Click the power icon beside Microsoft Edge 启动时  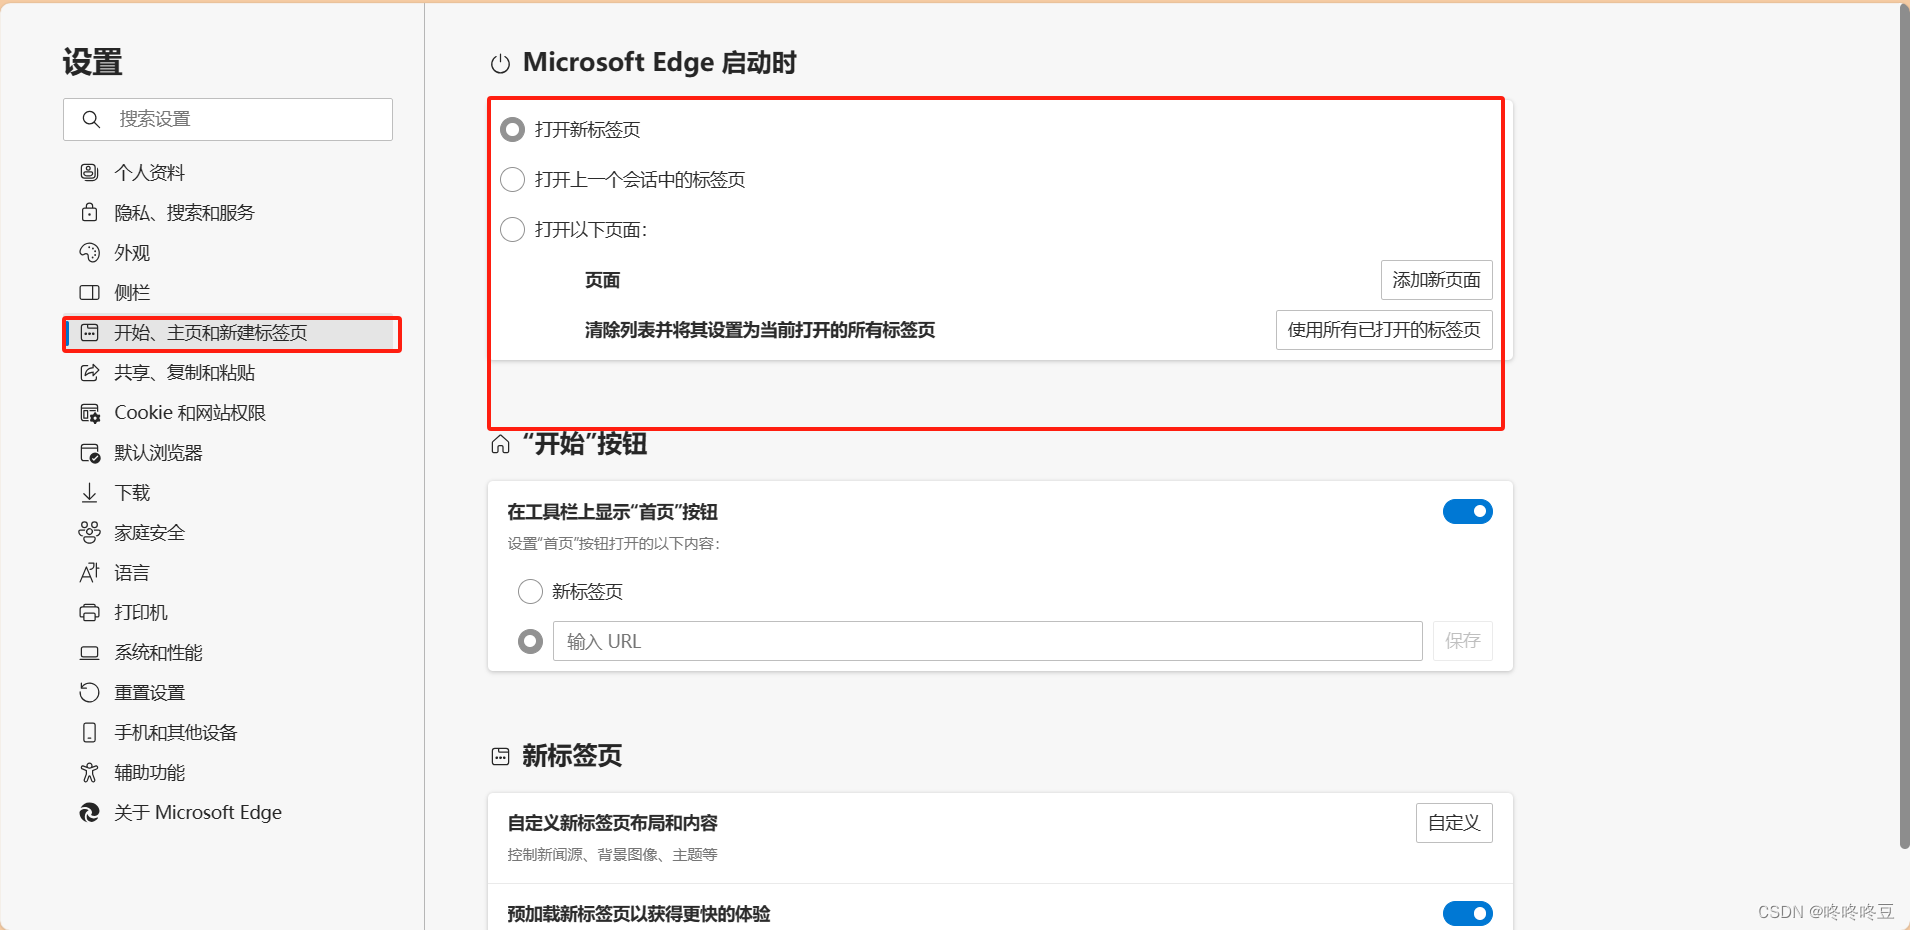pyautogui.click(x=500, y=64)
